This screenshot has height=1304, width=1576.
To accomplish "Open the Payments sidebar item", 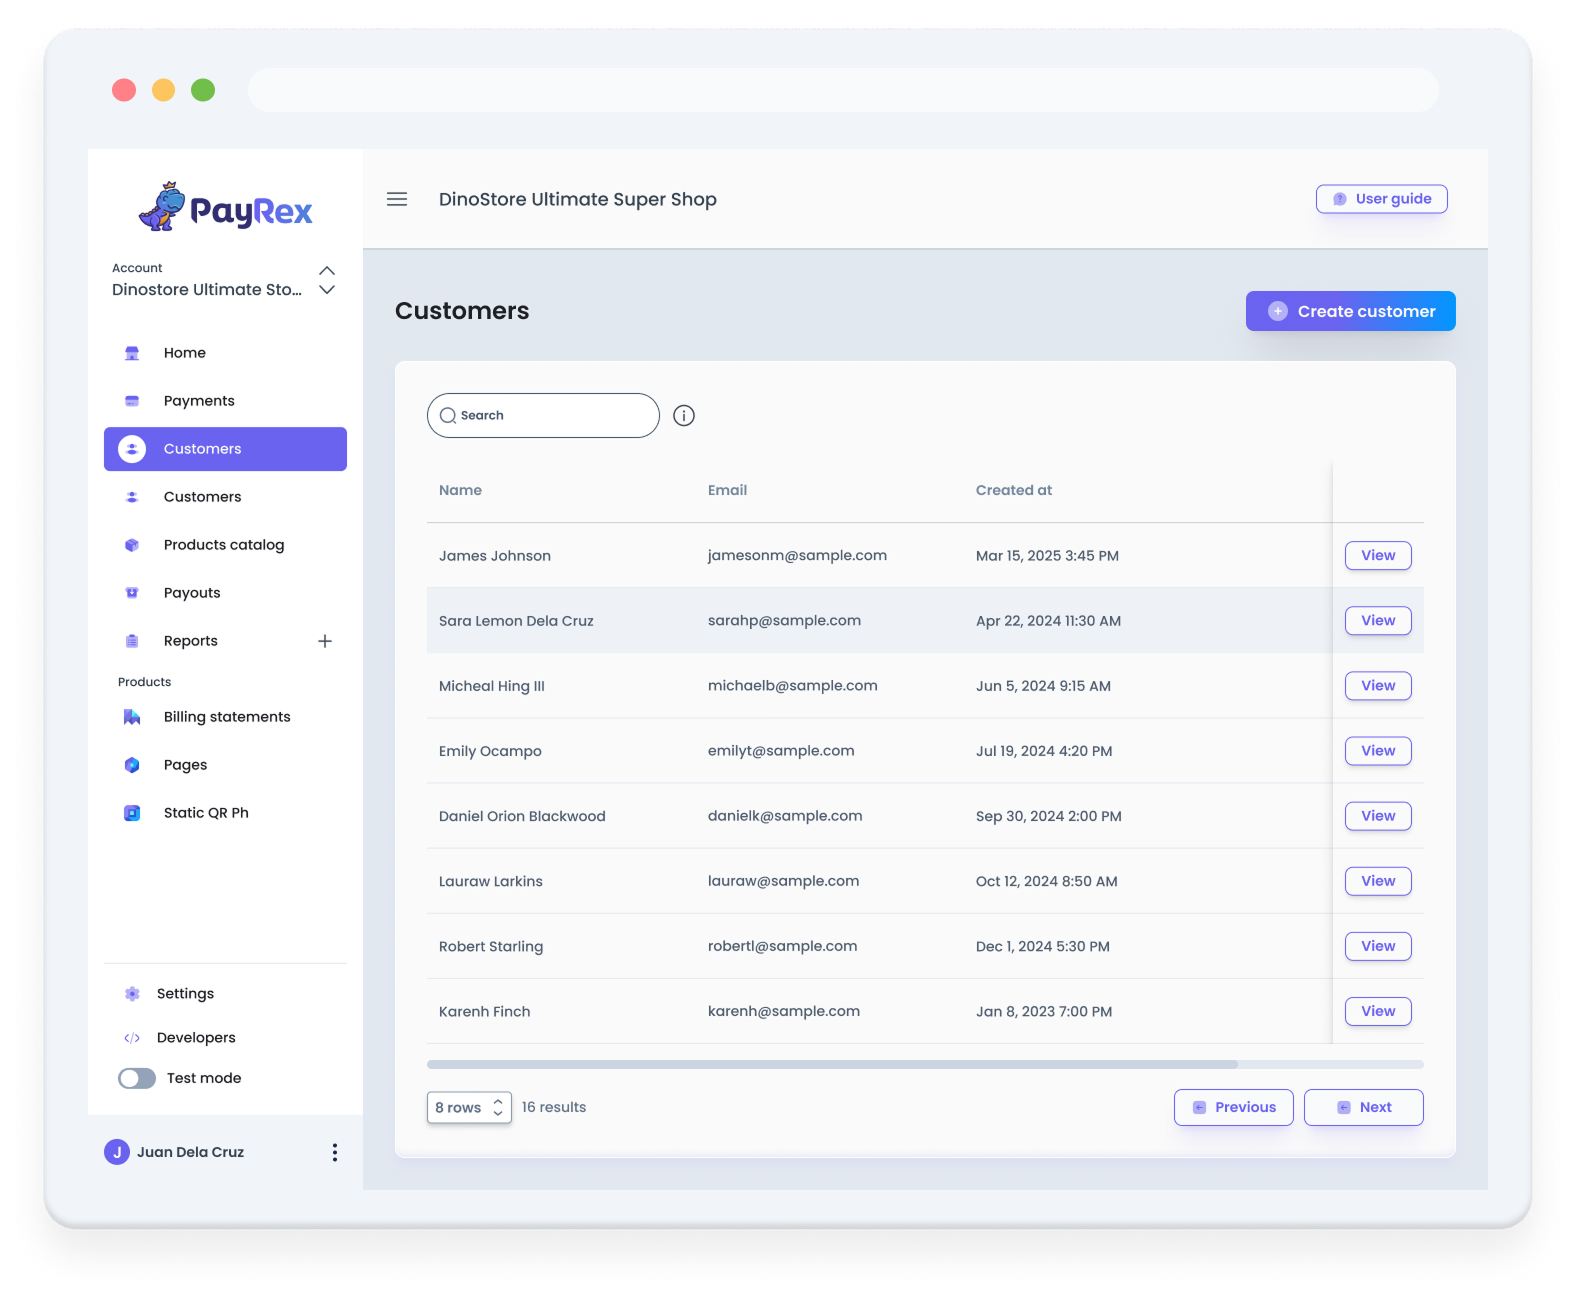I will click(199, 401).
